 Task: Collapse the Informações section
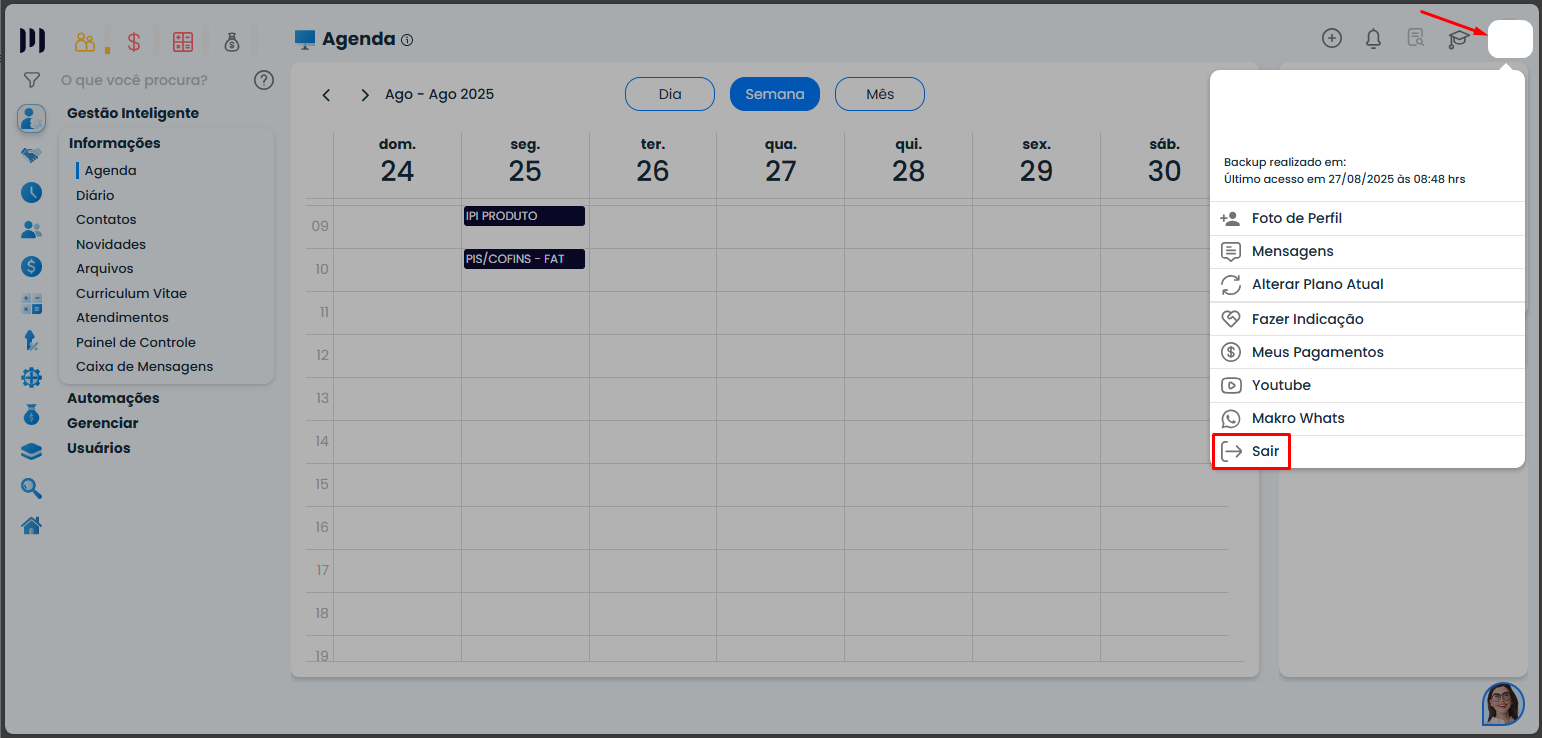[115, 143]
